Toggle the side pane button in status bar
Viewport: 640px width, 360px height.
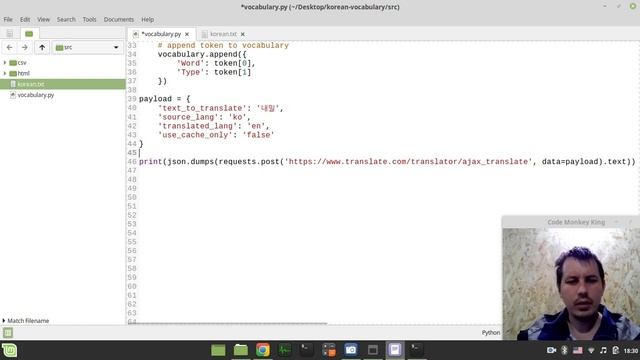[x=8, y=333]
